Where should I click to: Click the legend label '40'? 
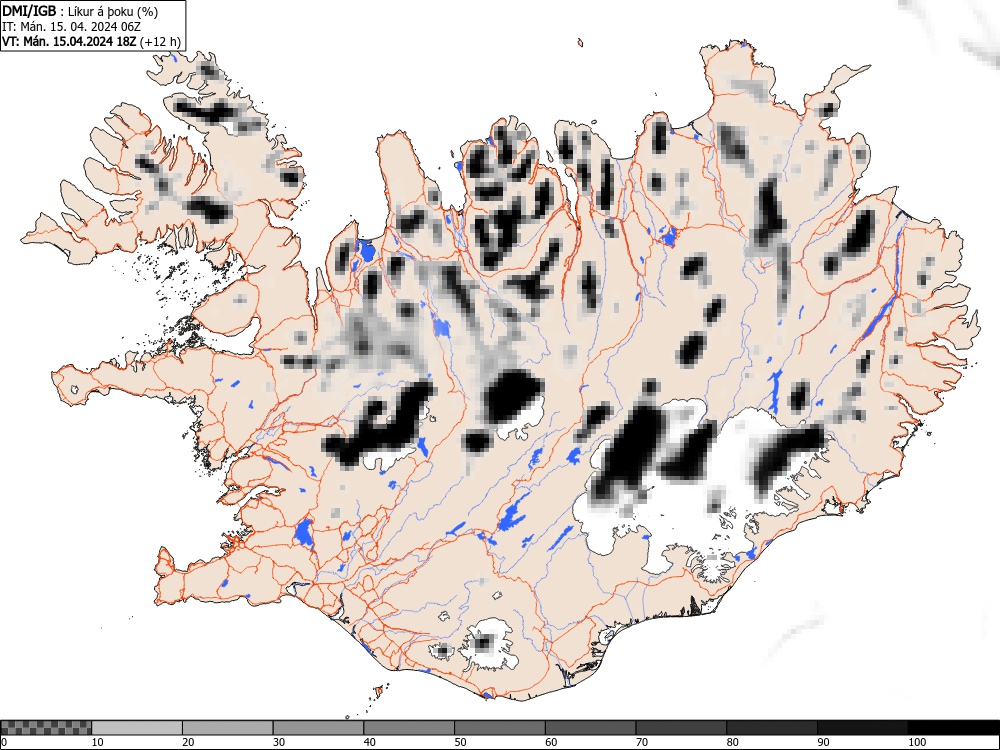point(369,742)
